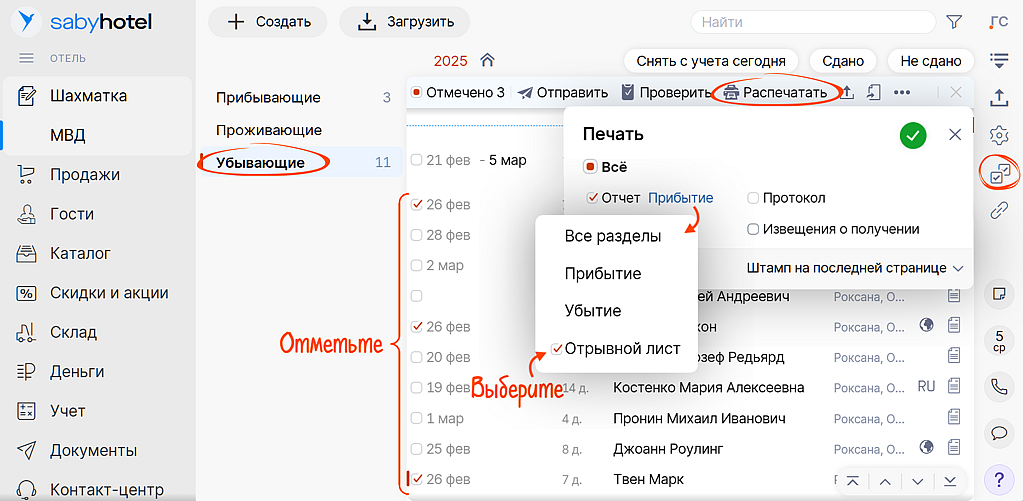This screenshot has width=1023, height=501.
Task: Open the three-dots more actions menu
Action: pyautogui.click(x=902, y=92)
